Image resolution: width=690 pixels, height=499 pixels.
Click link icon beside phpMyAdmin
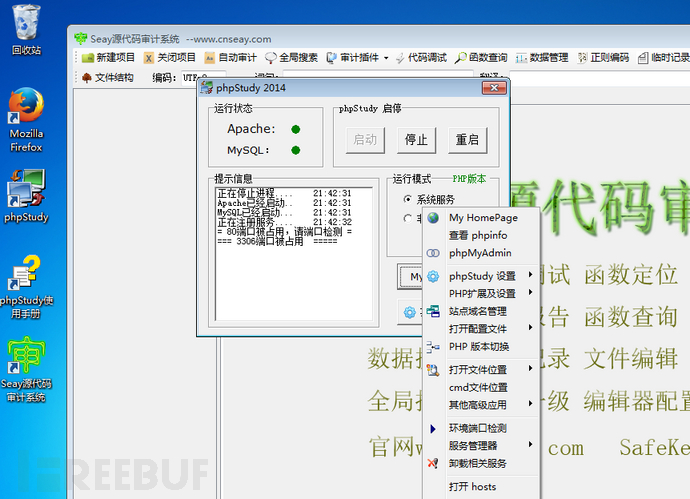tap(433, 253)
